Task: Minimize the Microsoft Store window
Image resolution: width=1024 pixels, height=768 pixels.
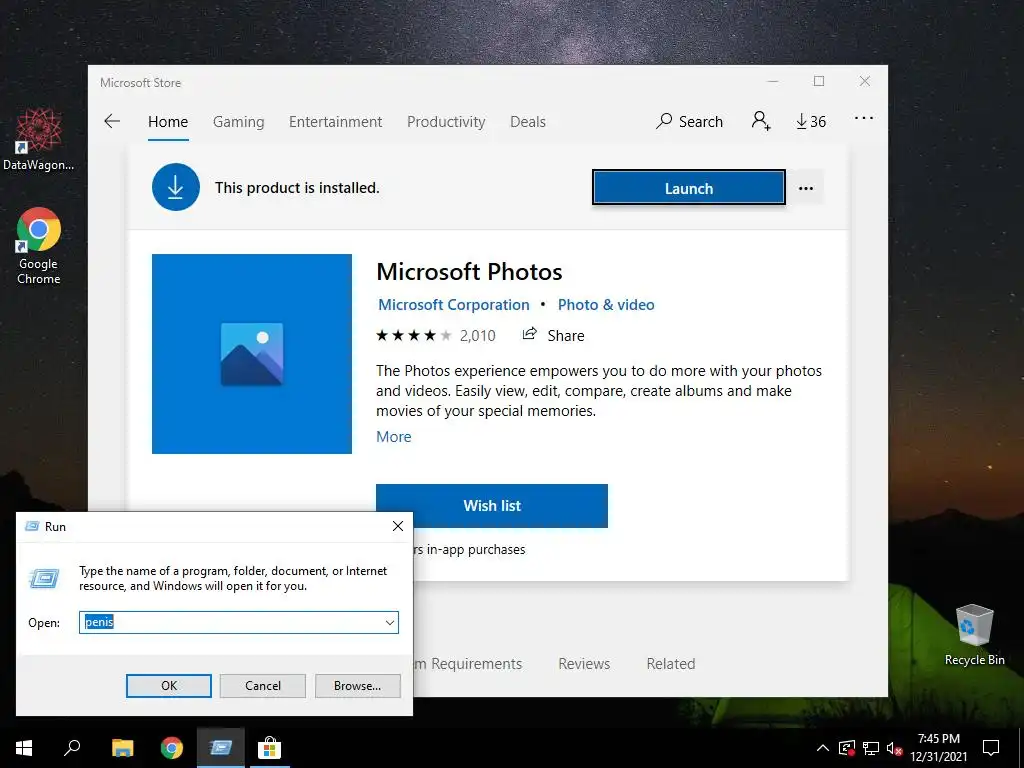Action: [773, 82]
